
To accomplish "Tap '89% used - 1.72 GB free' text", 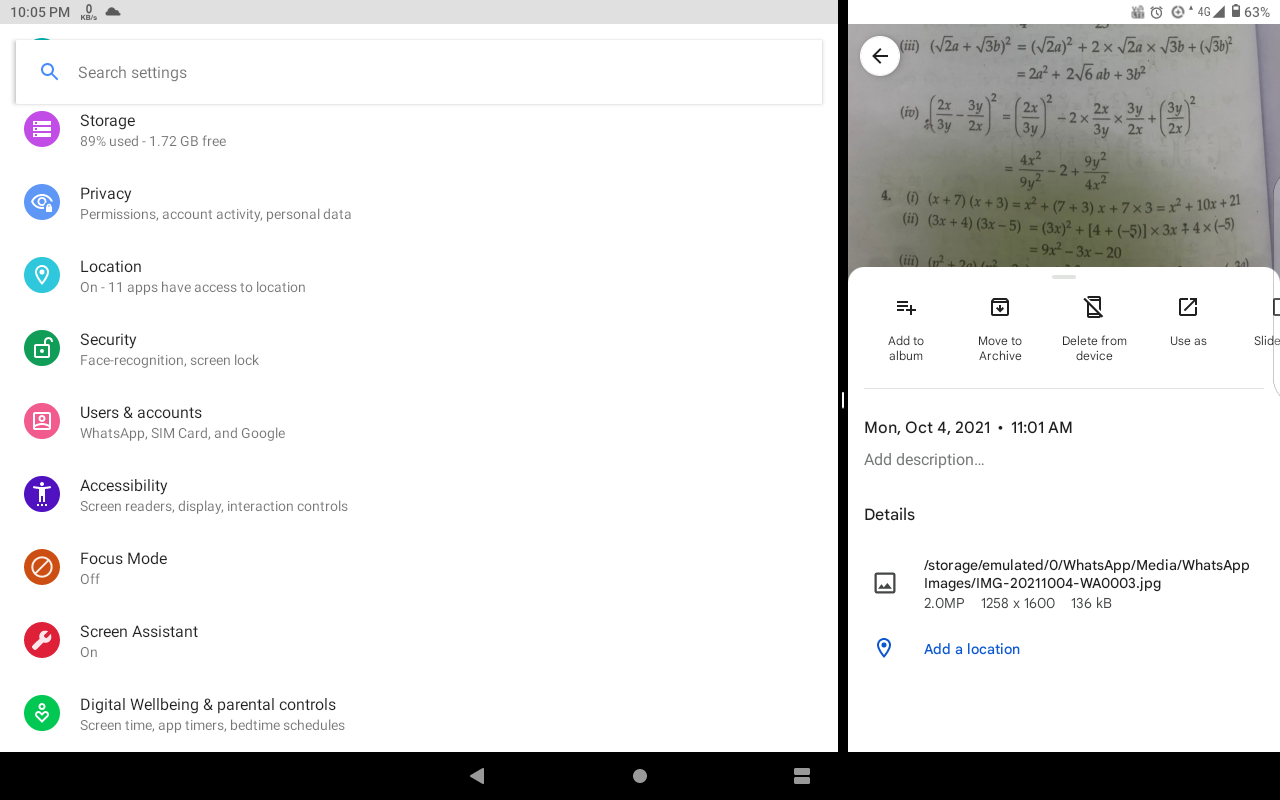I will tap(153, 141).
